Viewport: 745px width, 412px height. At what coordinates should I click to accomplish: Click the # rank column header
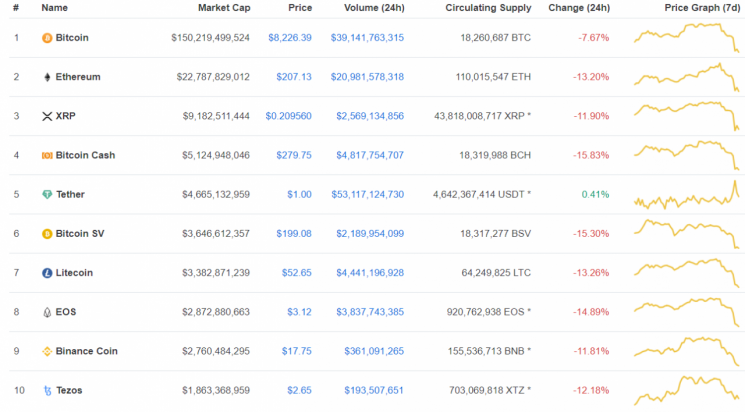(x=16, y=8)
